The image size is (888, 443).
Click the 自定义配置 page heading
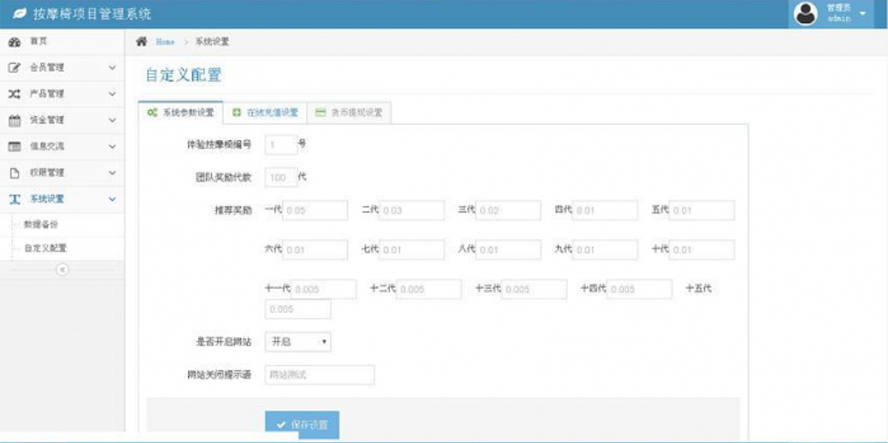coord(183,75)
